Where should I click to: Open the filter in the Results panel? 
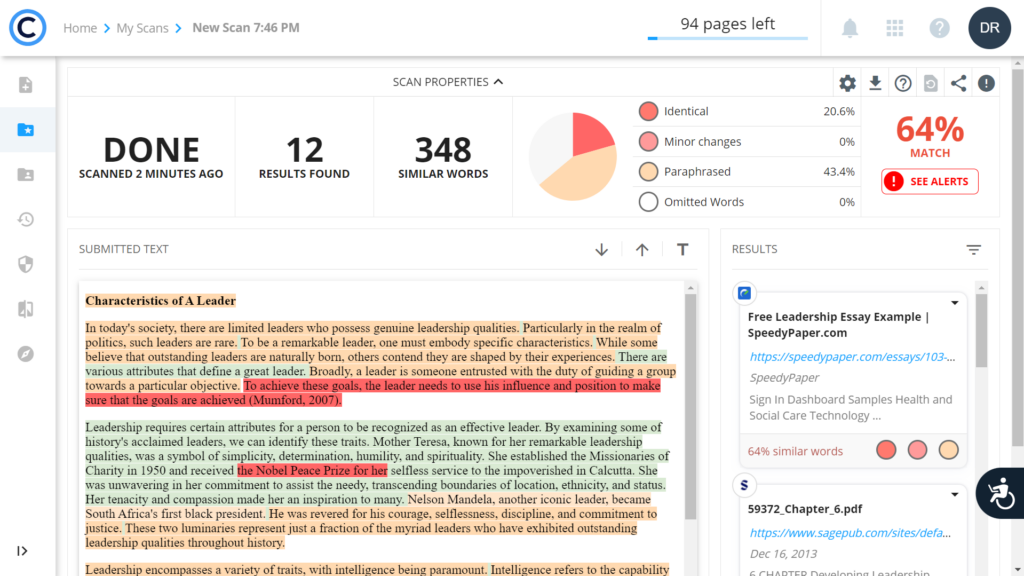[973, 249]
